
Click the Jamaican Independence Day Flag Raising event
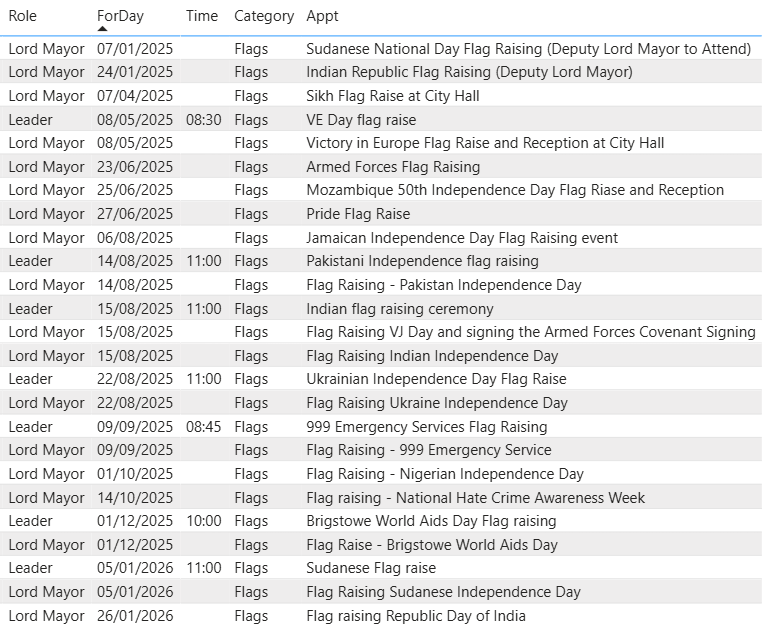click(461, 238)
